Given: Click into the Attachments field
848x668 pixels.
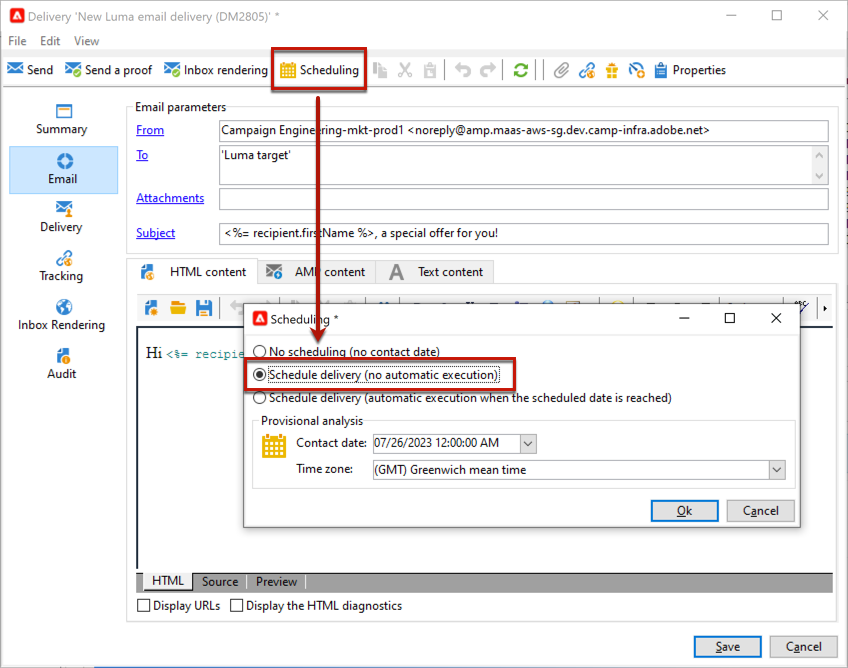Looking at the screenshot, I should [x=524, y=199].
